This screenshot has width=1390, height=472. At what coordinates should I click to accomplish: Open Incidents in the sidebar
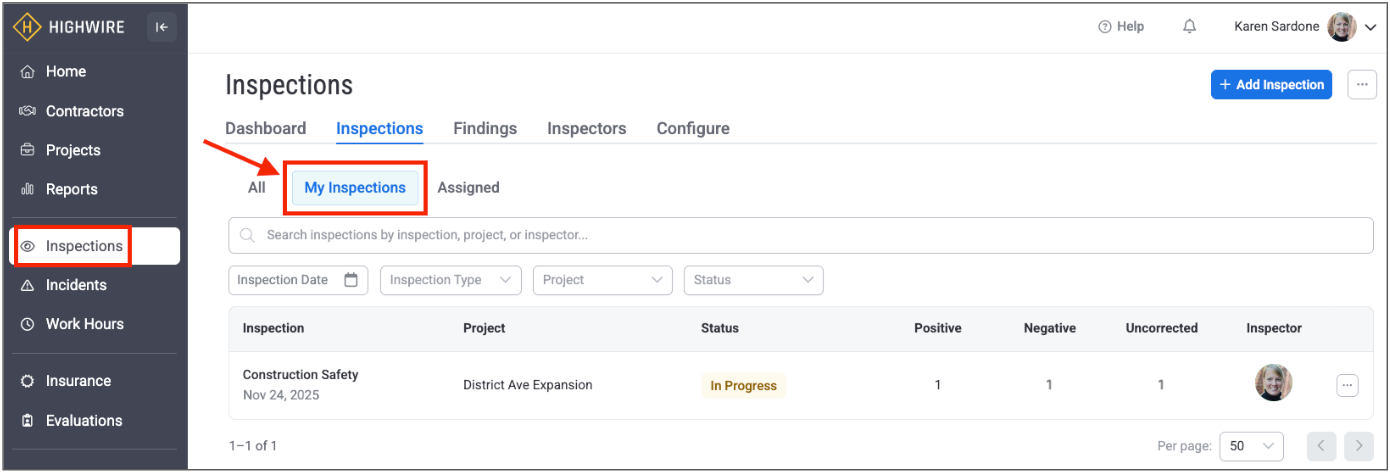(76, 285)
